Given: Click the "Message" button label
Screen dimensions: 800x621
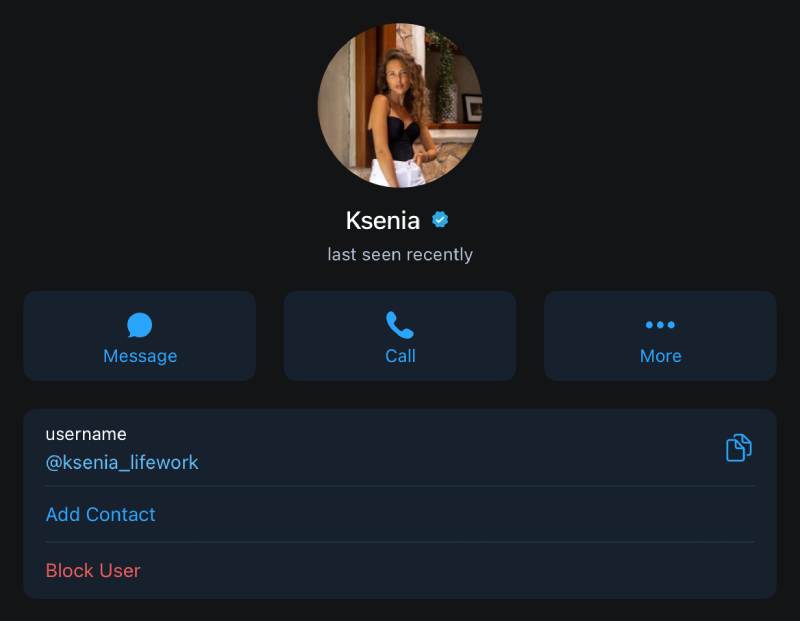Looking at the screenshot, I should pos(140,356).
